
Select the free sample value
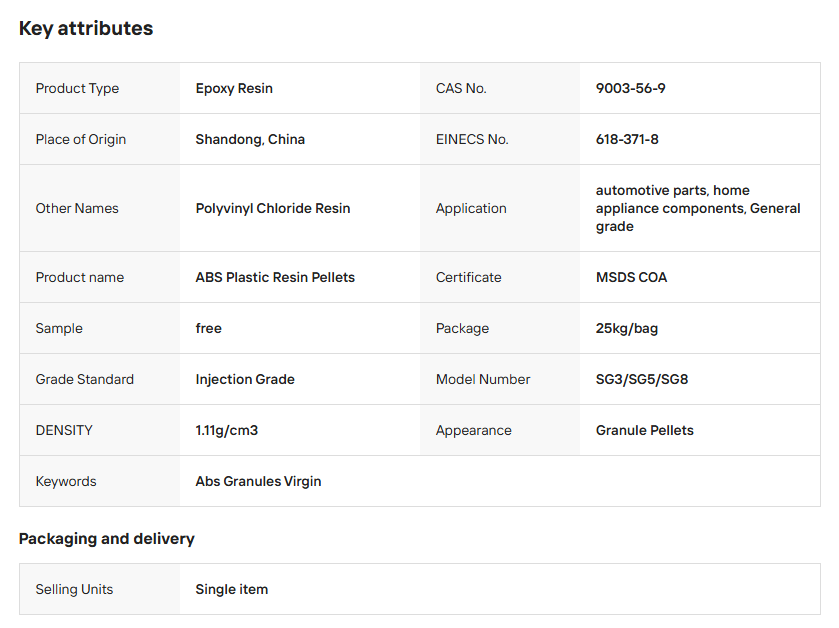click(208, 328)
